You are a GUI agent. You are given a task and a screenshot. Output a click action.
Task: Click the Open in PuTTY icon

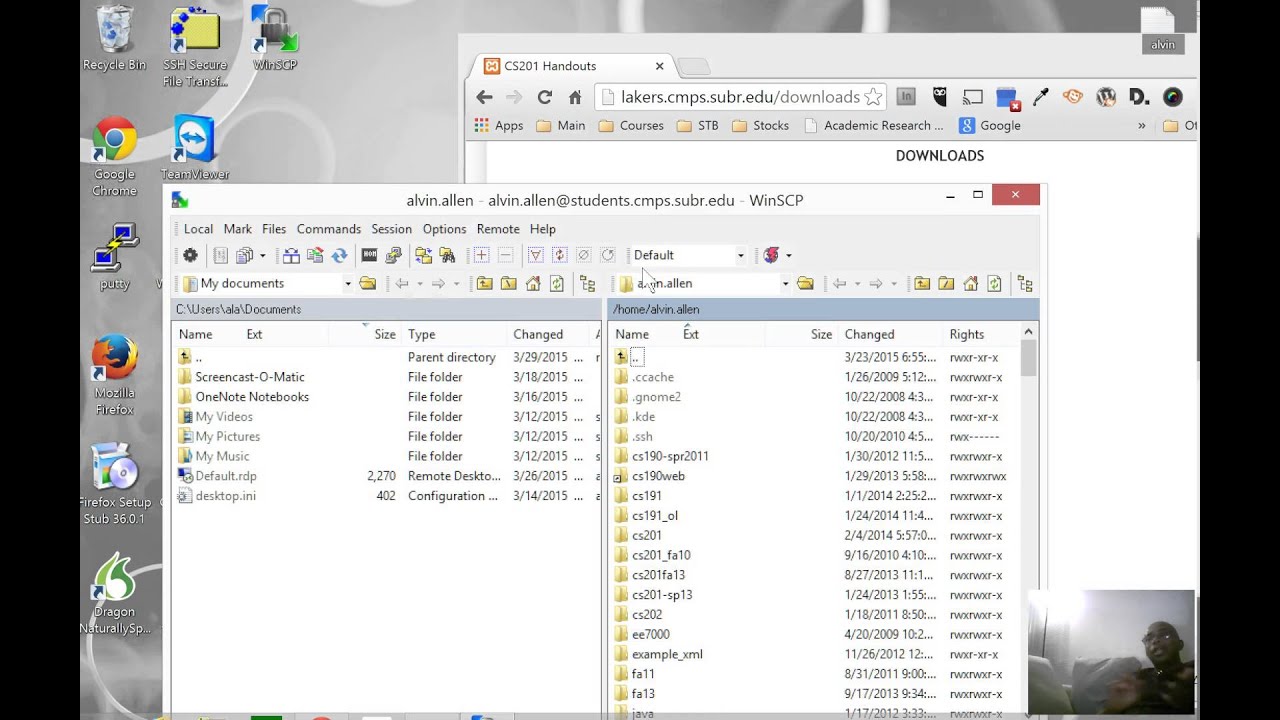pyautogui.click(x=393, y=255)
